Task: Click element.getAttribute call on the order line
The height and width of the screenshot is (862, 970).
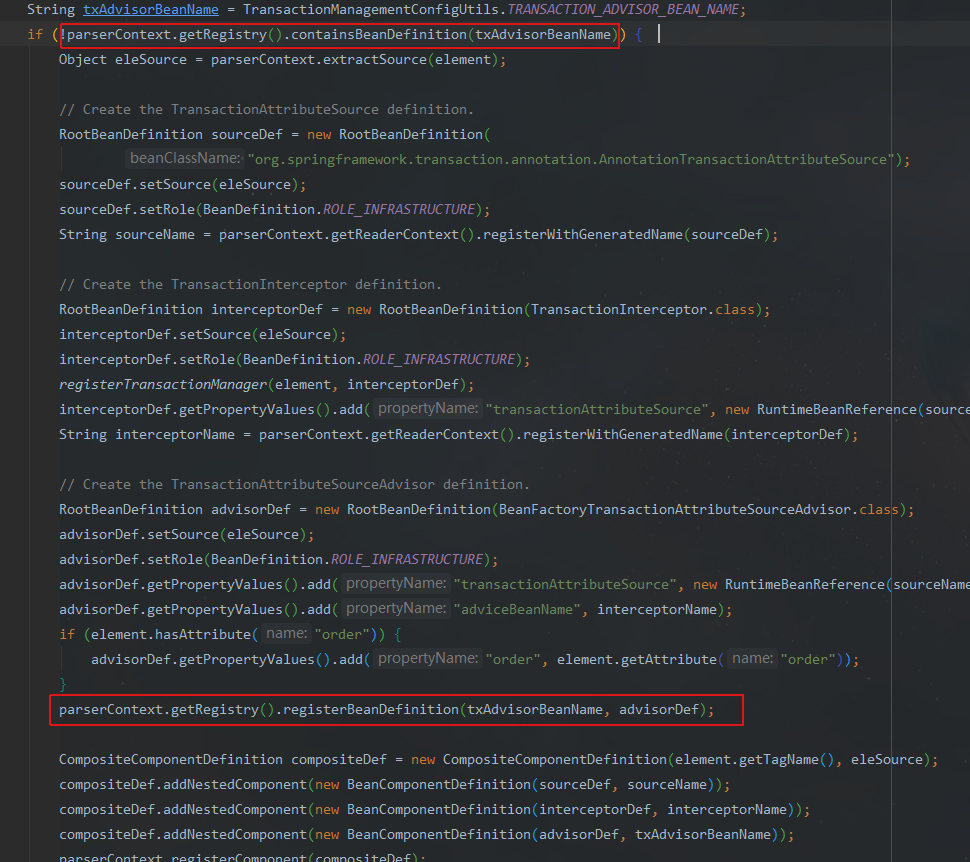Action: 637,660
